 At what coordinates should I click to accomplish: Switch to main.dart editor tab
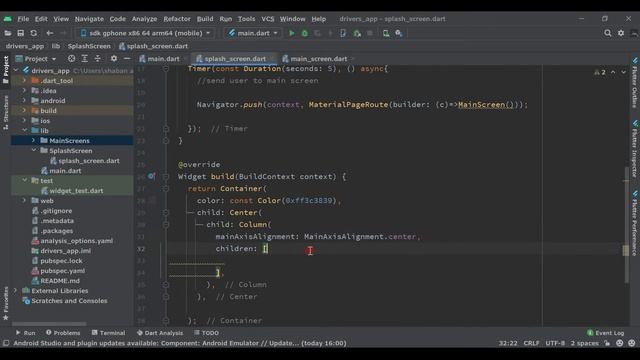click(161, 59)
